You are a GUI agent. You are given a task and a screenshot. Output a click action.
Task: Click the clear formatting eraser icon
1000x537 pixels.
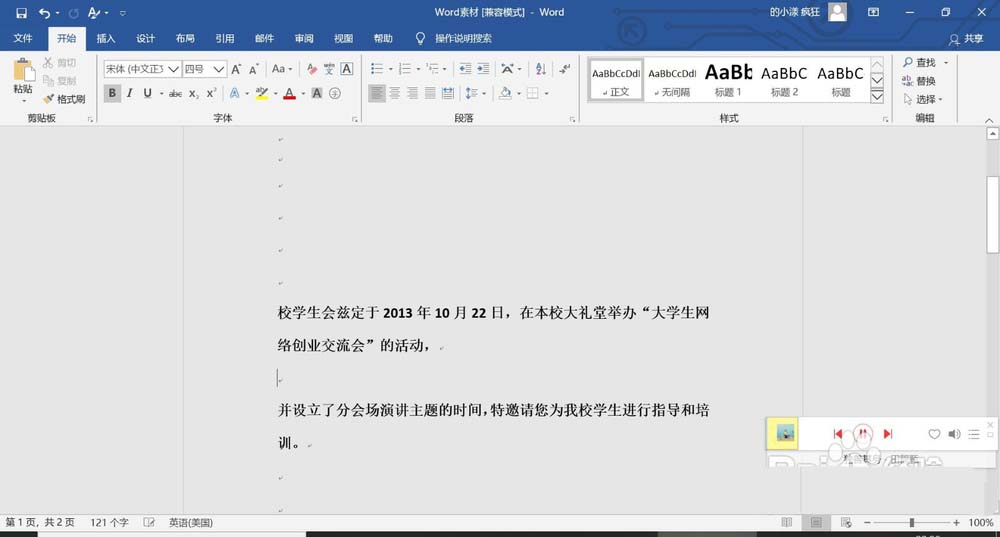pos(312,69)
